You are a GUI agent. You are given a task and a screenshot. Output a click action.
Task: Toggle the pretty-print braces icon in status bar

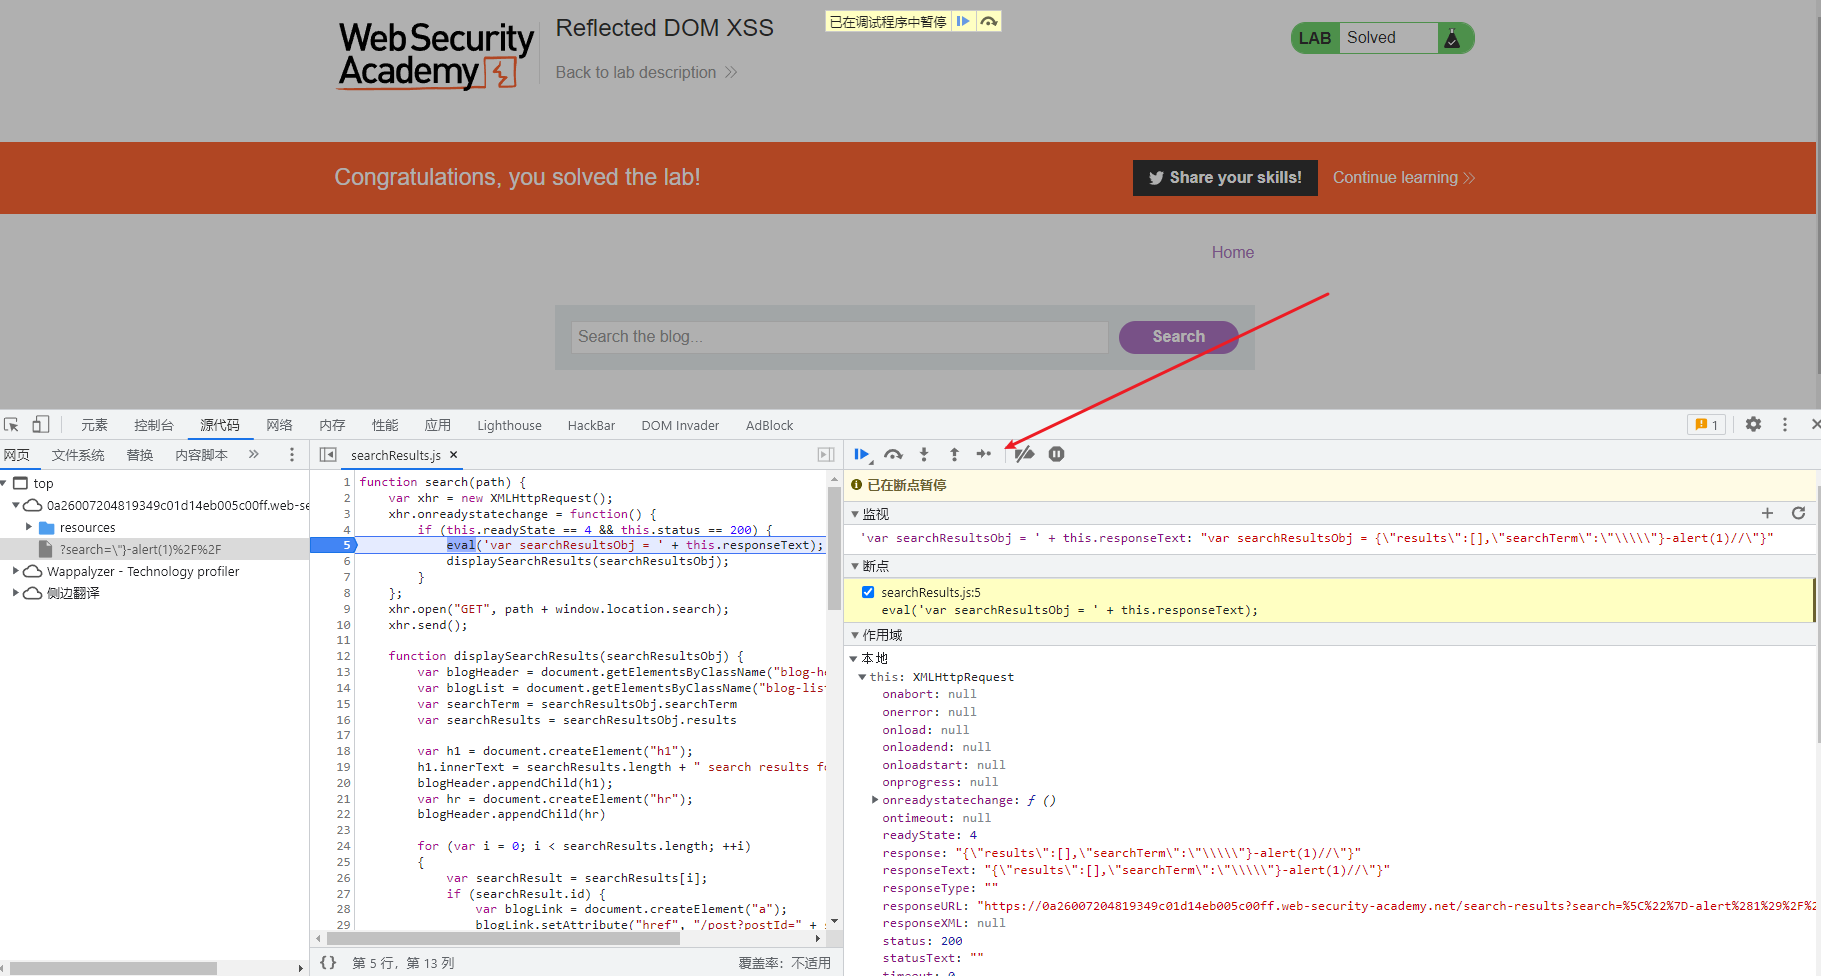coord(329,962)
